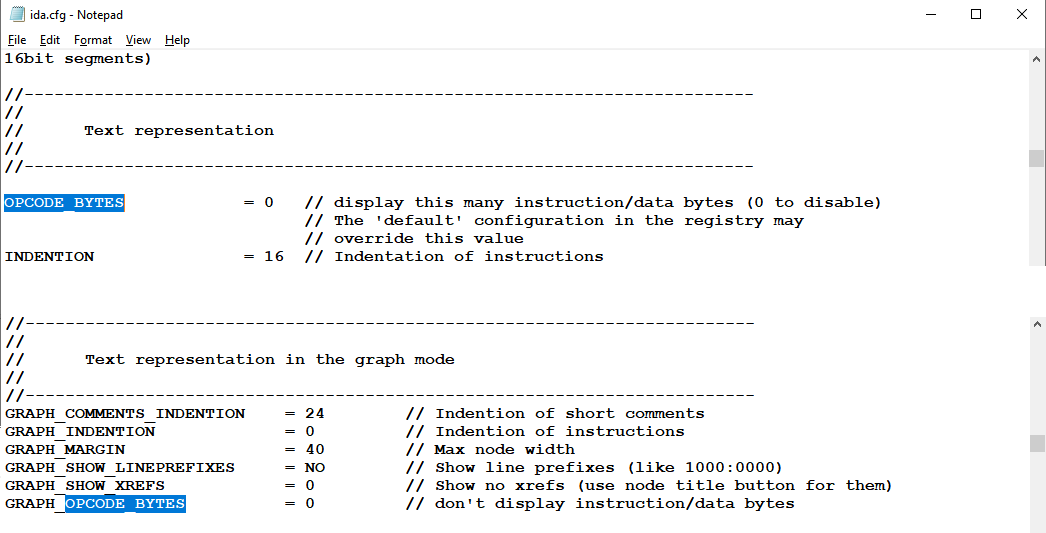Click the lower pane scrollbar thumb
Image resolution: width=1046 pixels, height=533 pixels.
pyautogui.click(x=1036, y=443)
